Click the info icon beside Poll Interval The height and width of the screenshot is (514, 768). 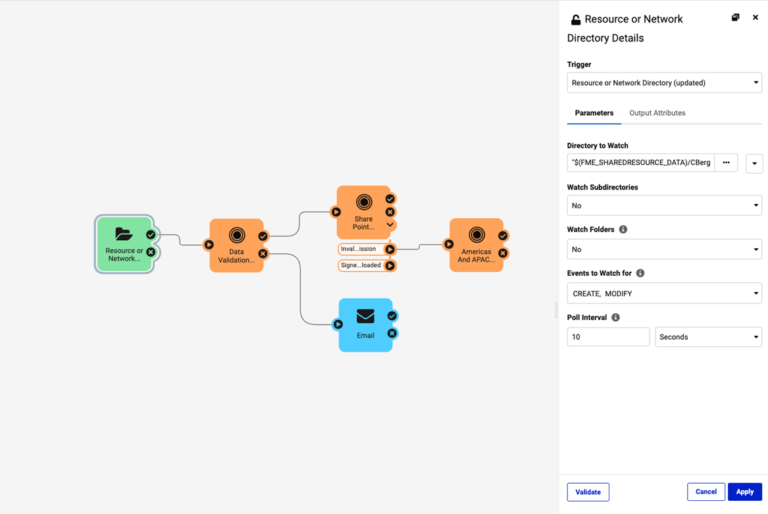click(616, 317)
